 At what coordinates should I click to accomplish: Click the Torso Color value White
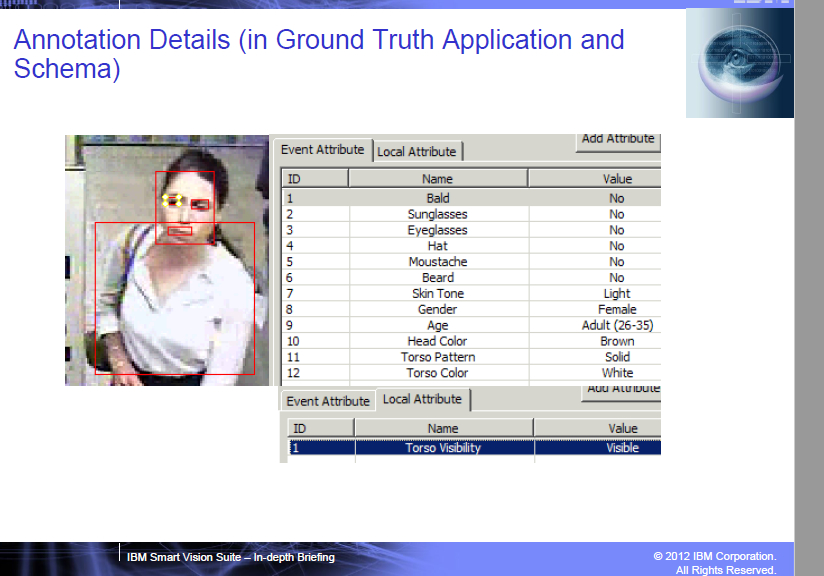click(x=617, y=373)
